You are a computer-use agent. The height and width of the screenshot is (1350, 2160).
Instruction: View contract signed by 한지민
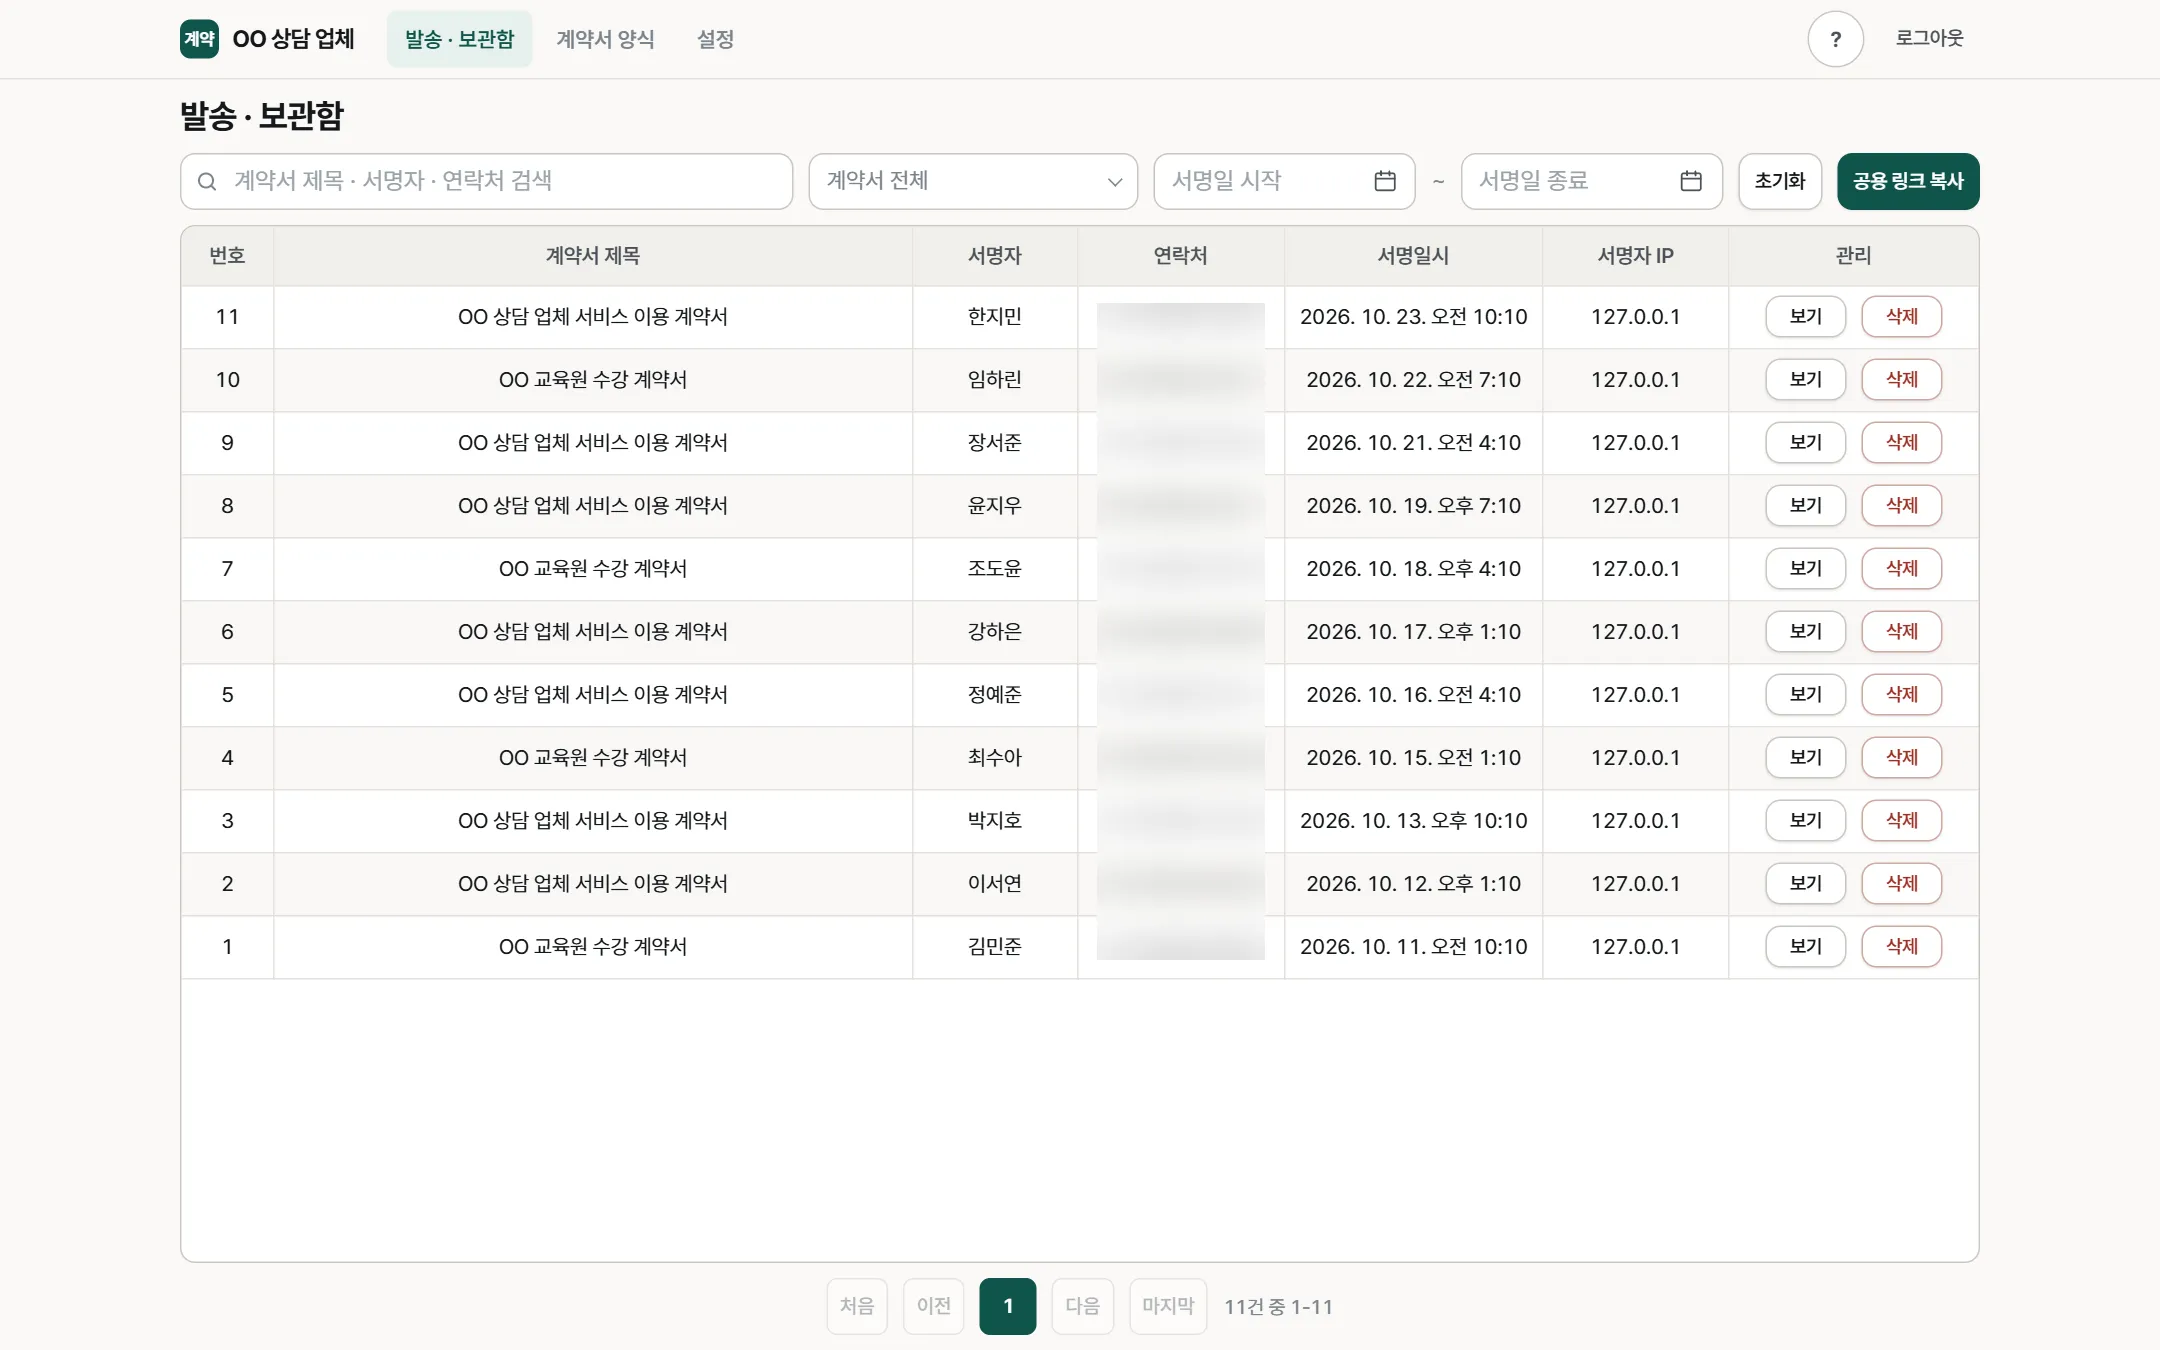point(1805,317)
